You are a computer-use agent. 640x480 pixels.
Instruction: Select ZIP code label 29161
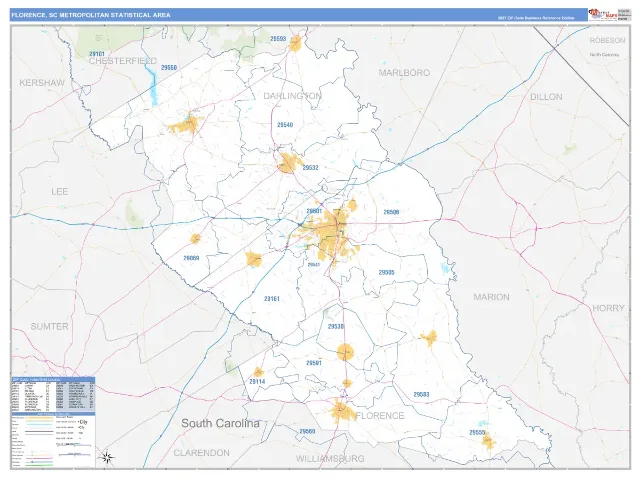click(x=272, y=299)
